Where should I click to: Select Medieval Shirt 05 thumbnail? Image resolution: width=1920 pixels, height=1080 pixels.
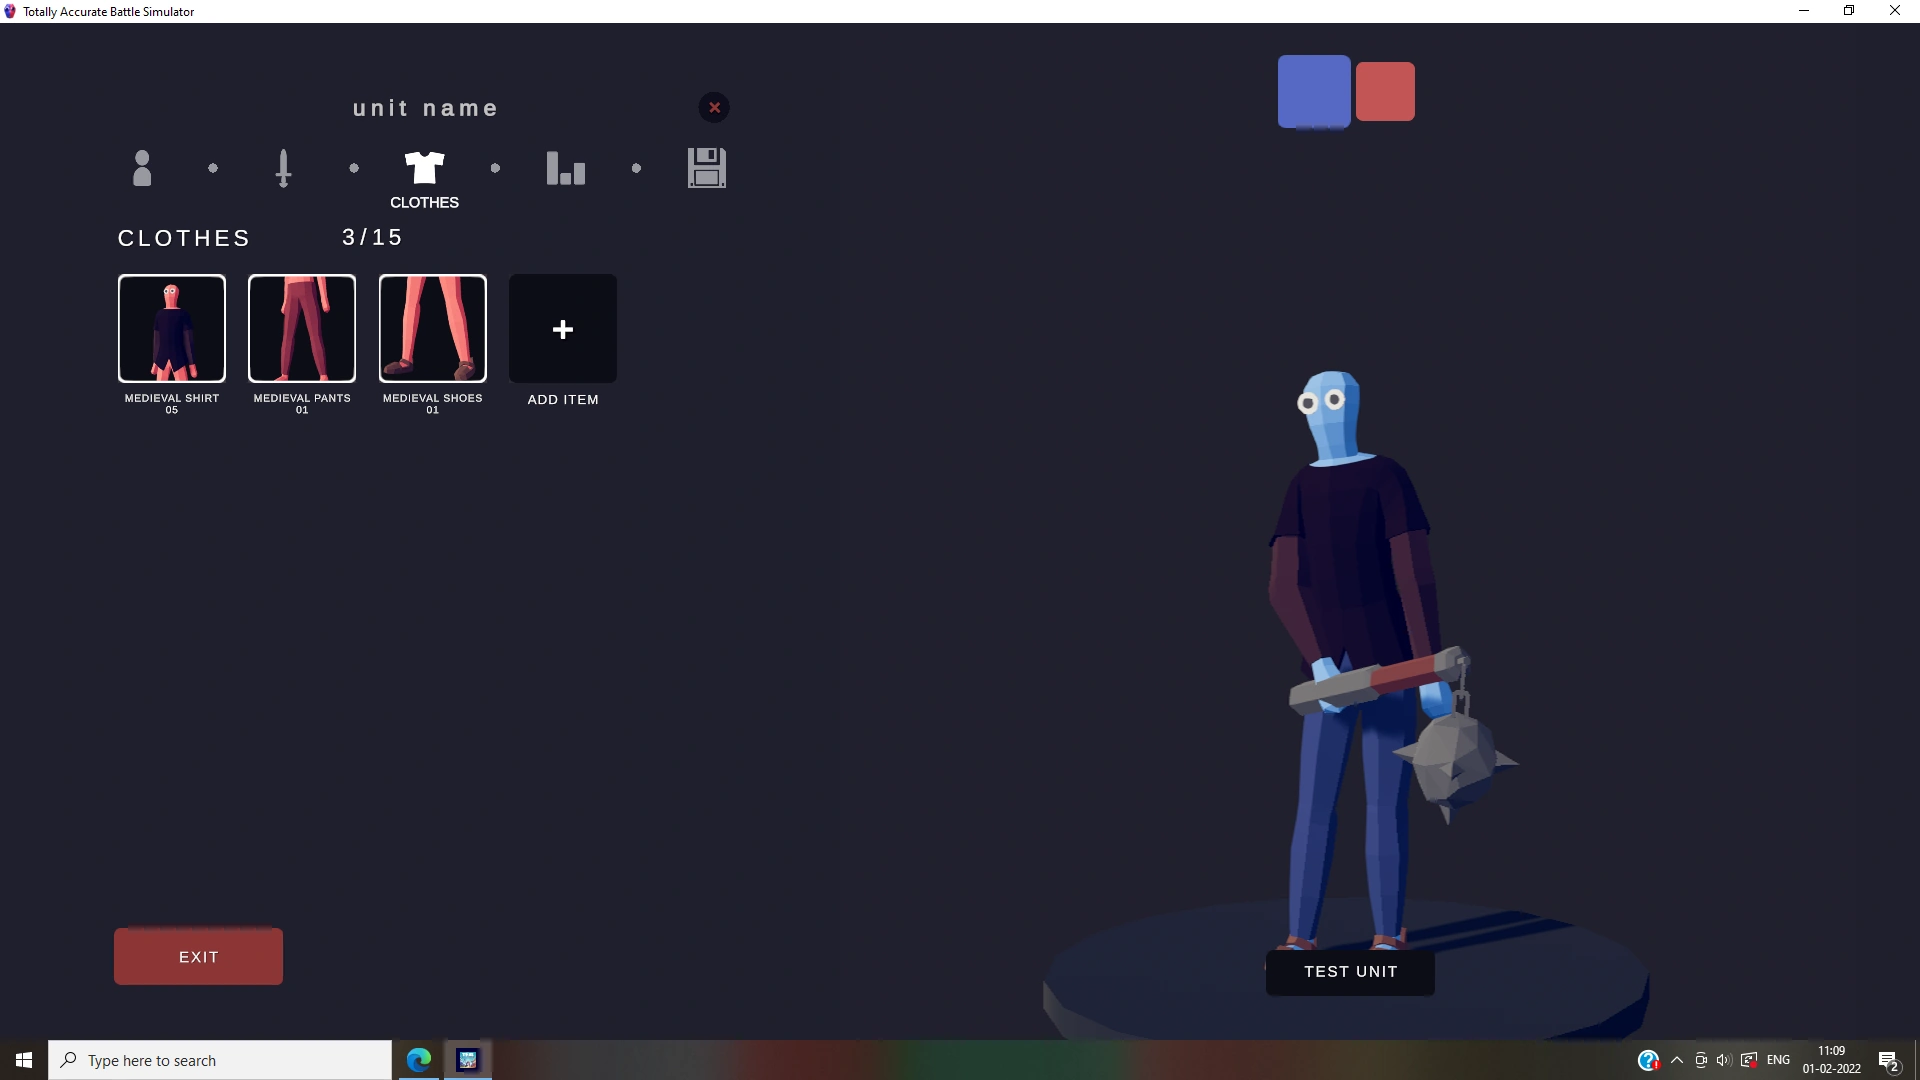coord(172,329)
